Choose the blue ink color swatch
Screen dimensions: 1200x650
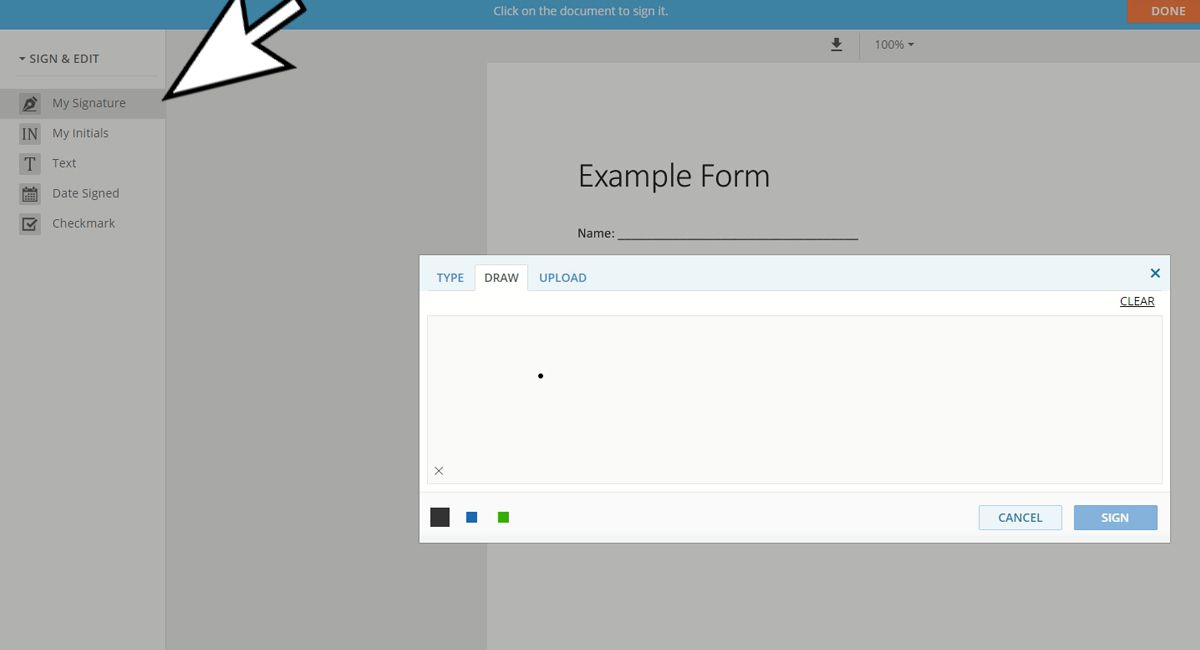point(472,517)
